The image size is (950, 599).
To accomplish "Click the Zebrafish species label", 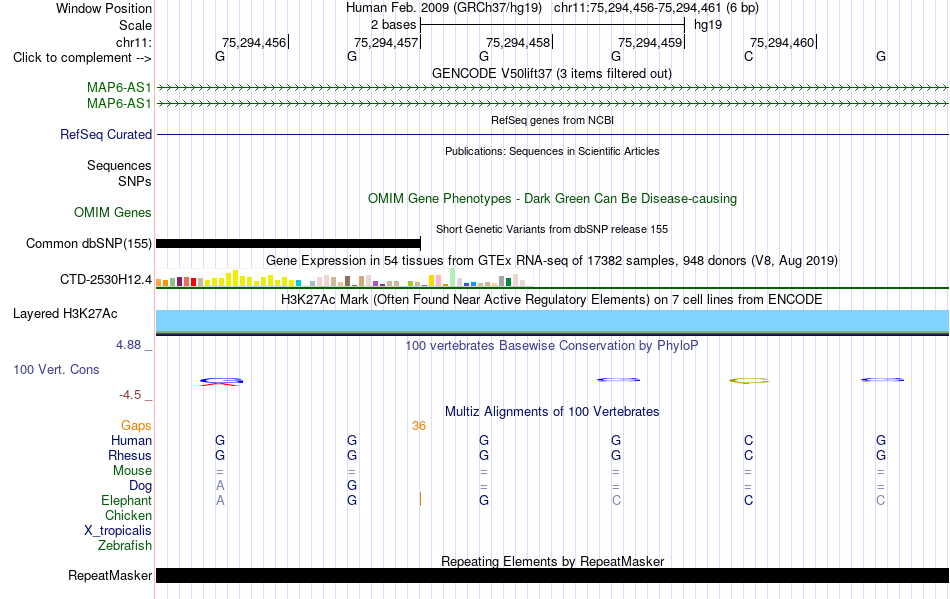I will 125,546.
